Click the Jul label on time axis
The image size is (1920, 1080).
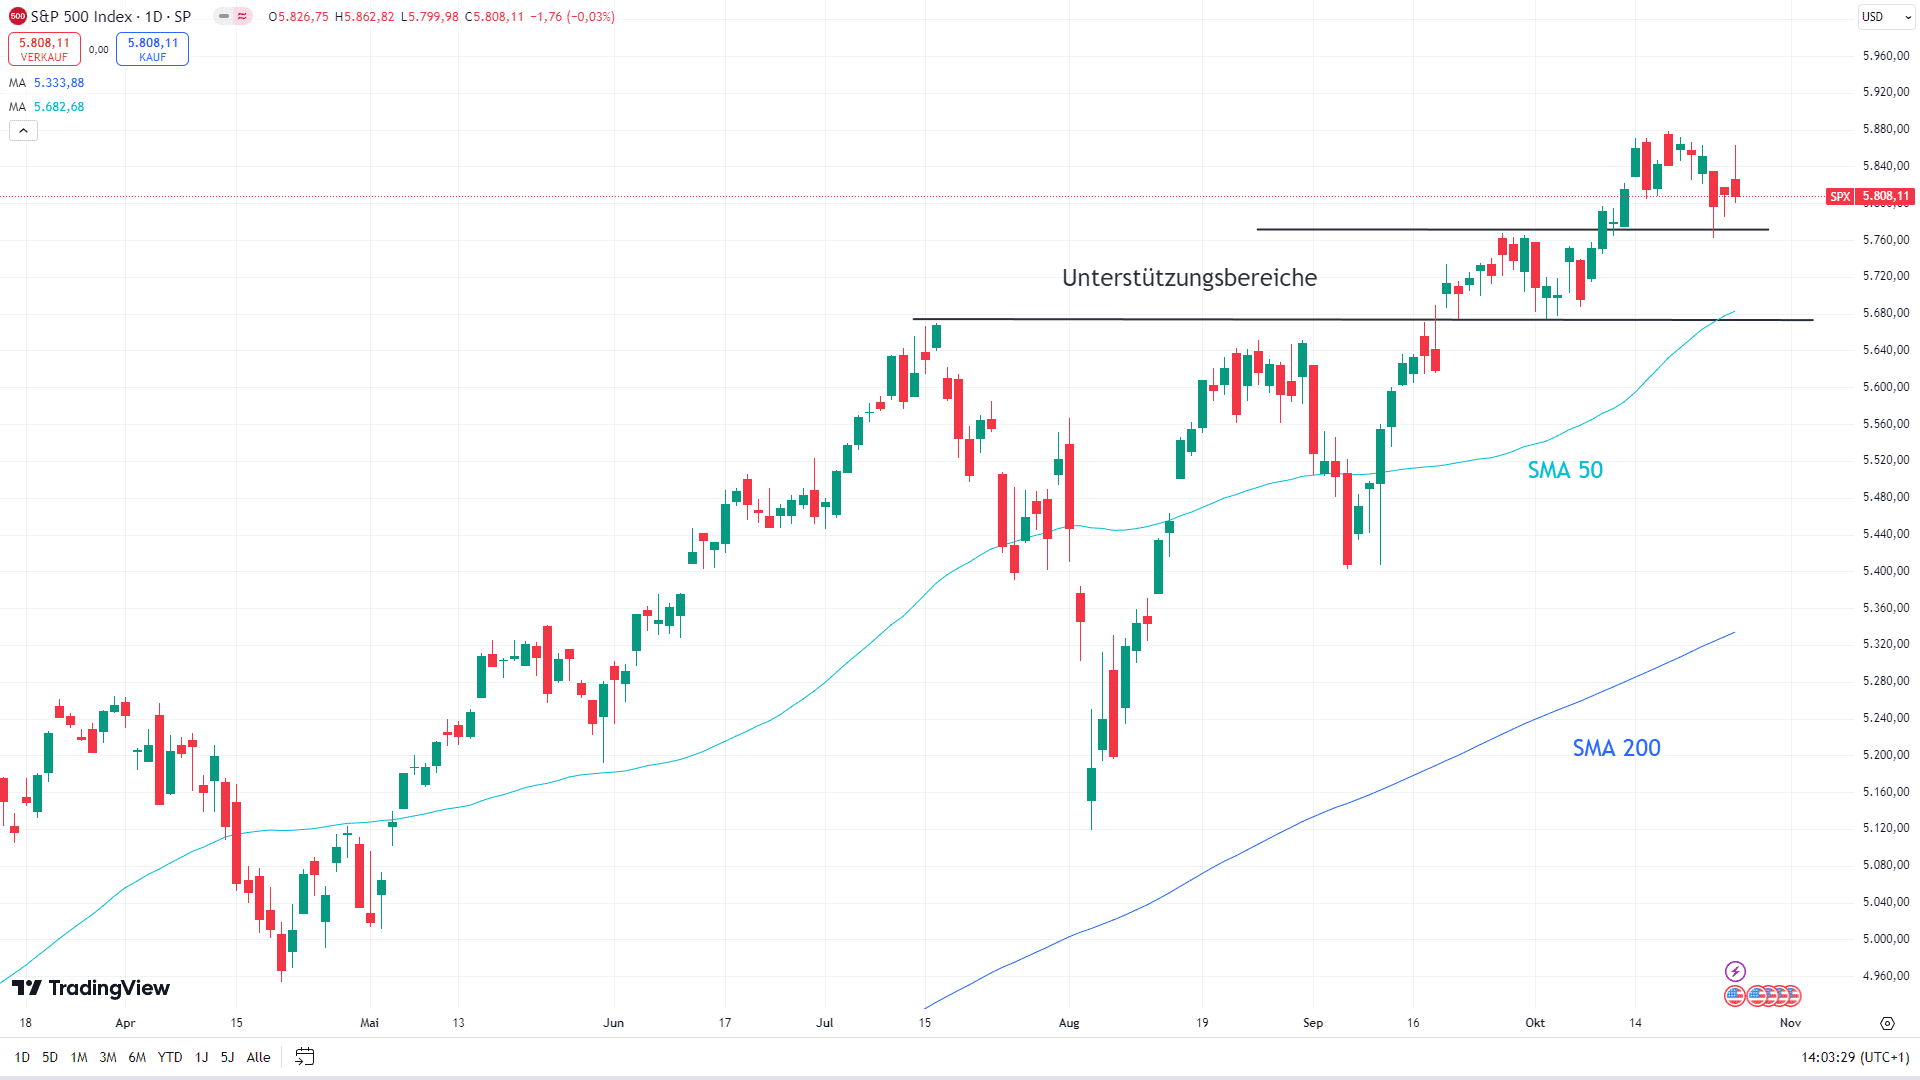[x=825, y=1023]
